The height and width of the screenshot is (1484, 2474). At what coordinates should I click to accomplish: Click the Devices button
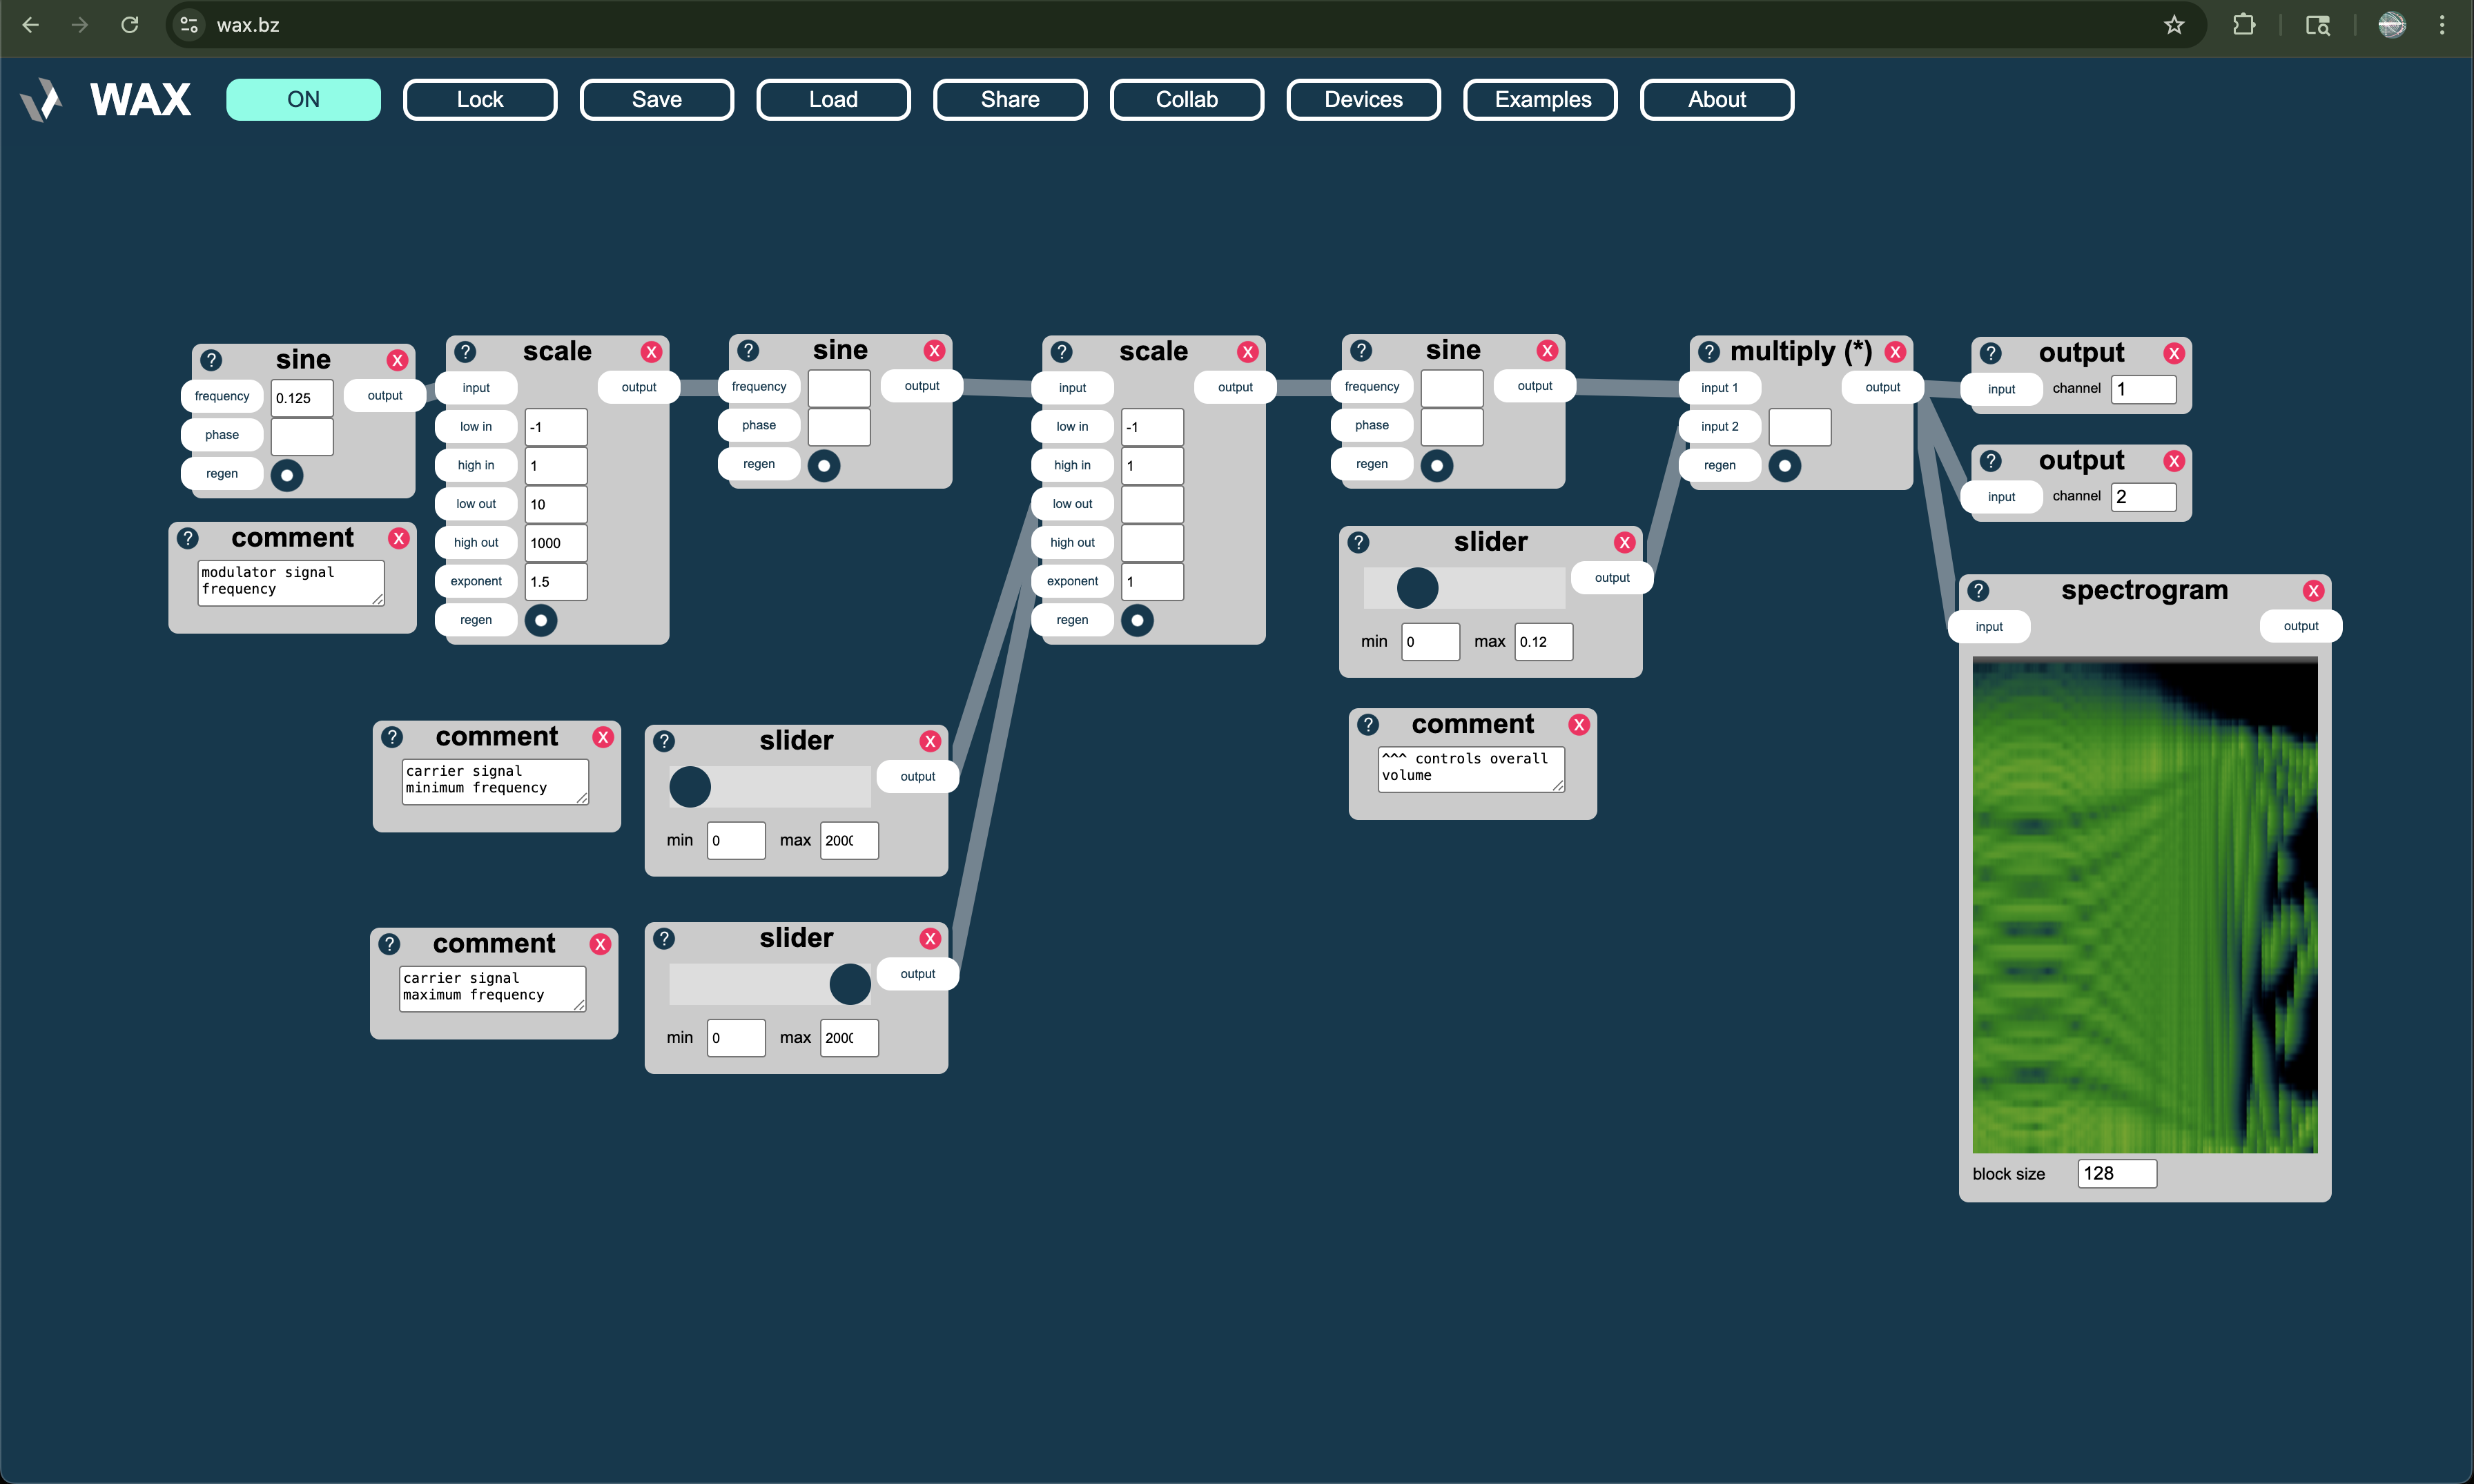point(1363,99)
